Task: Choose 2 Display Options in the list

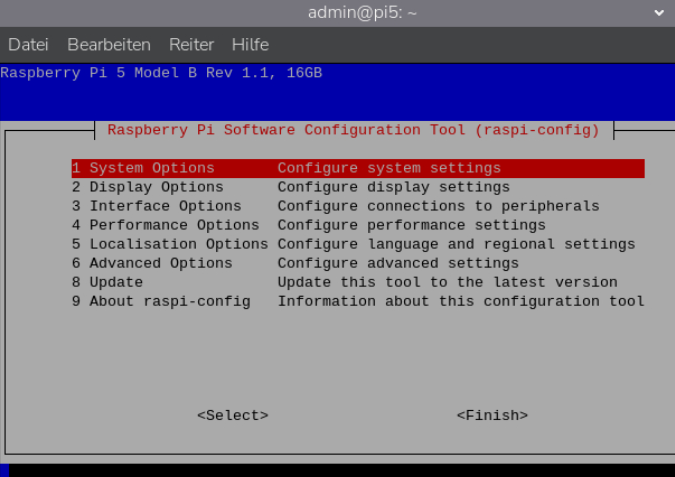Action: (x=147, y=187)
